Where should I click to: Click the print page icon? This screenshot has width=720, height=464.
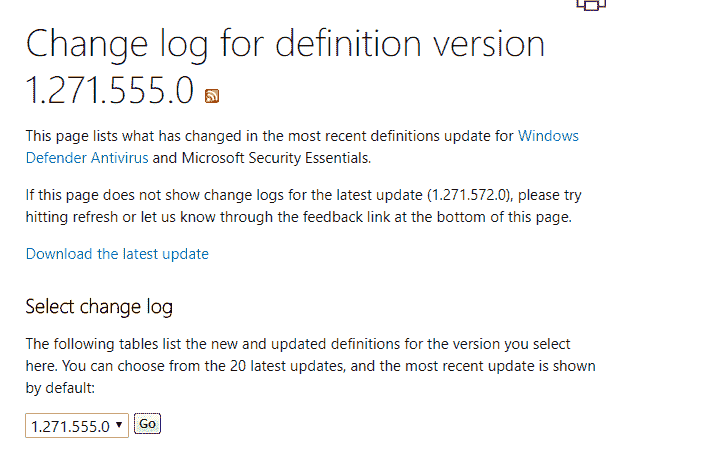click(x=591, y=5)
